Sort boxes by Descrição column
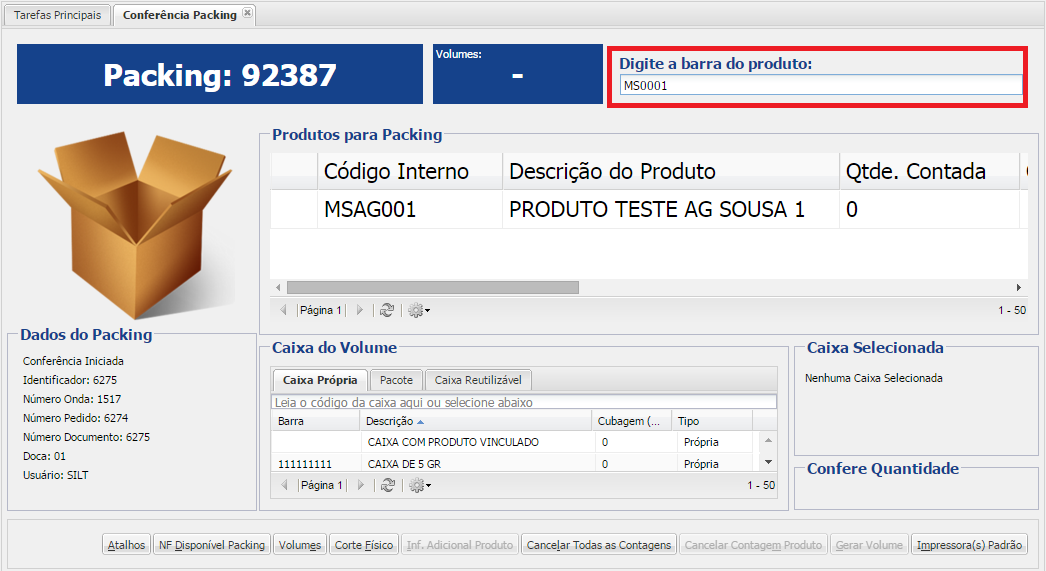 (x=476, y=421)
